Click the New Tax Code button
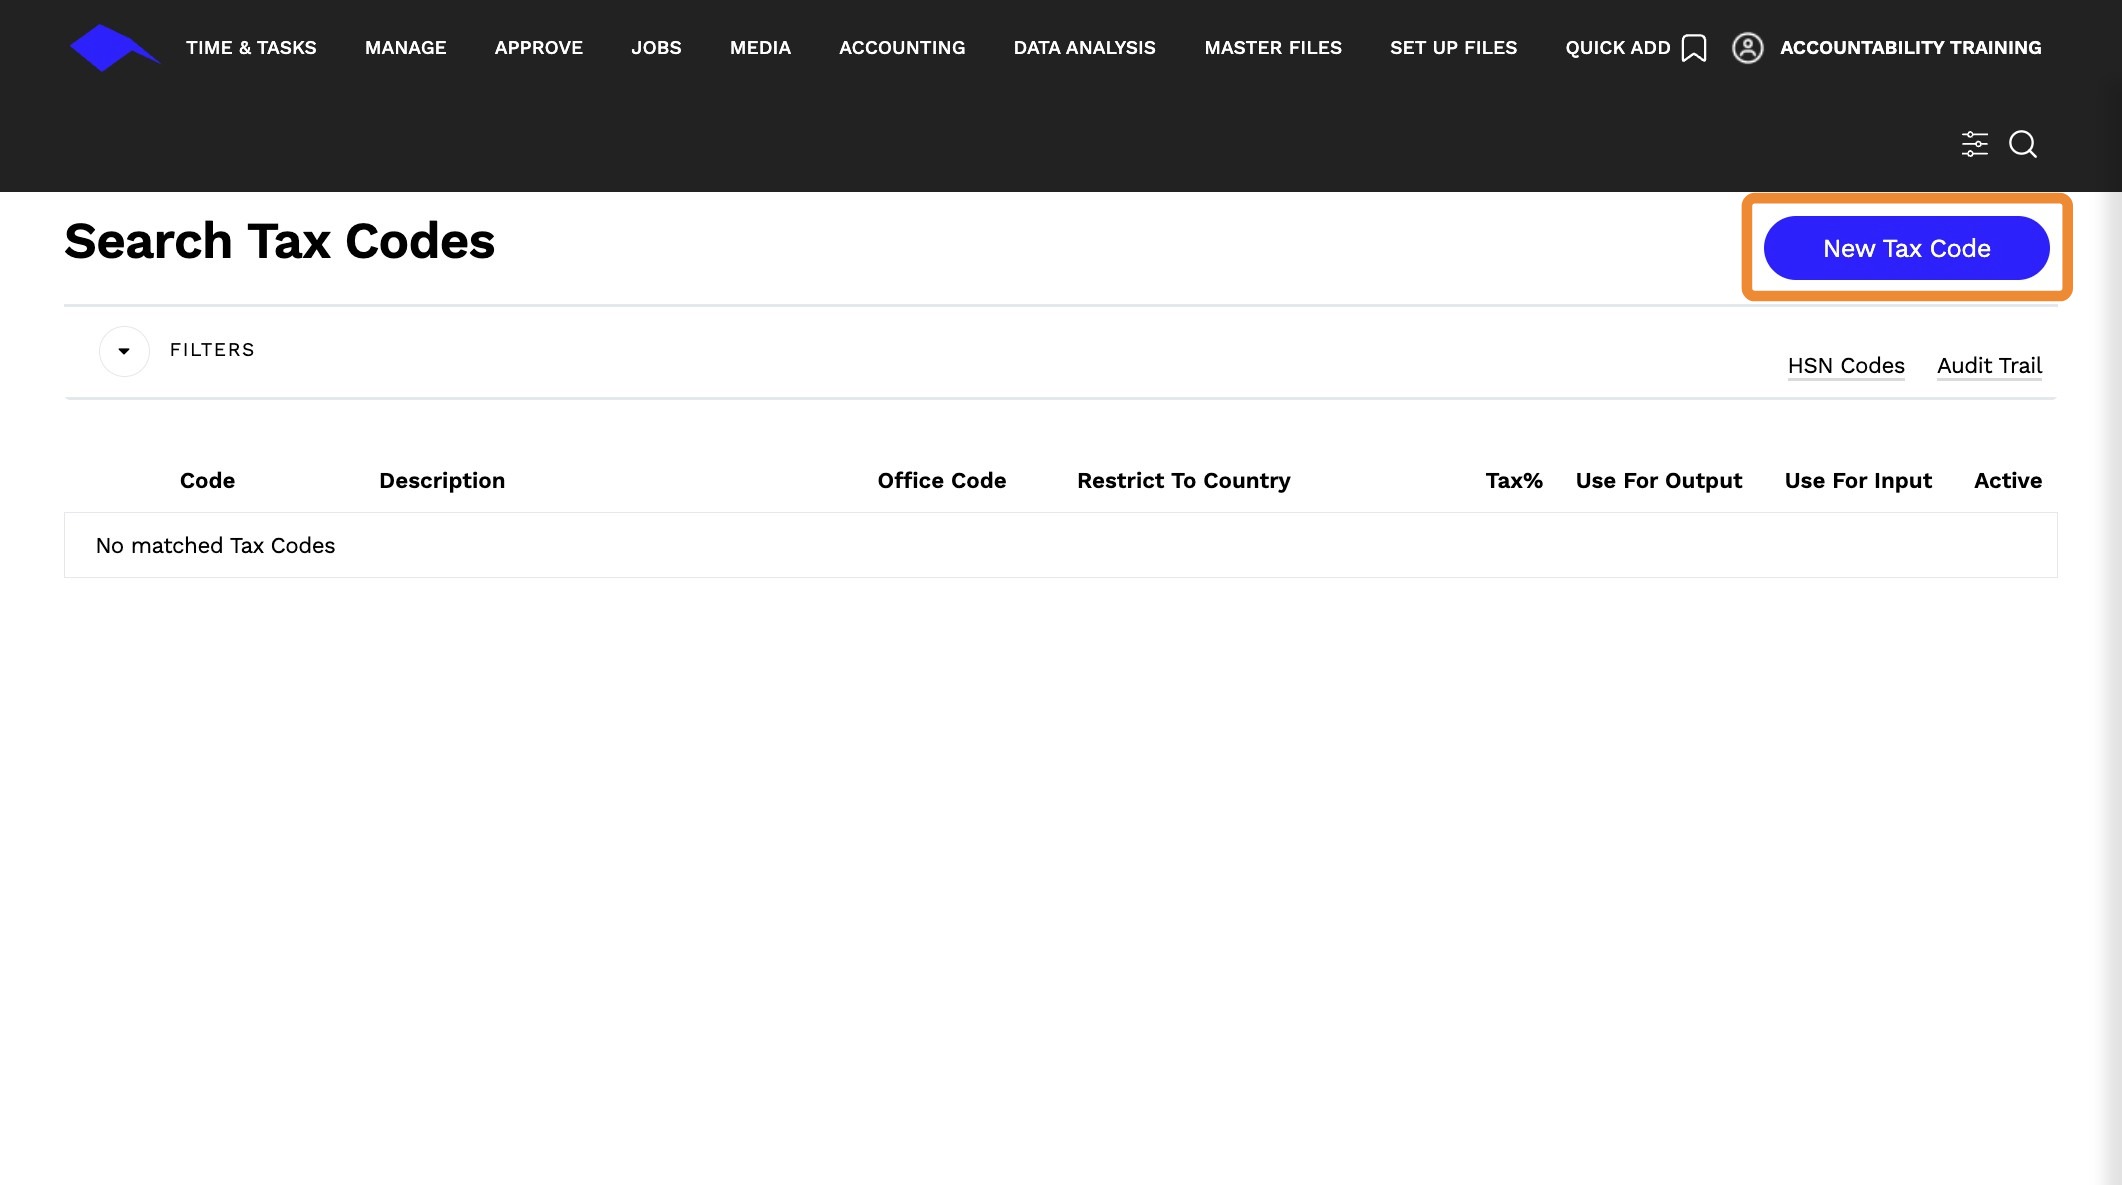 point(1906,248)
